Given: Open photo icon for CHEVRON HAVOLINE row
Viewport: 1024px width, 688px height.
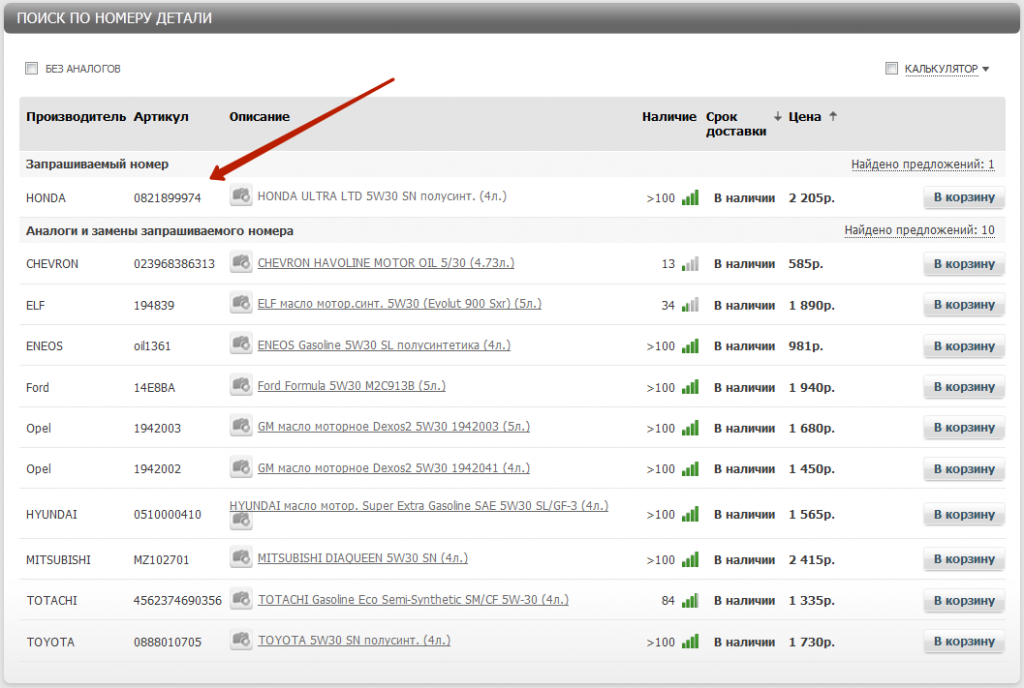Looking at the screenshot, I should (241, 262).
